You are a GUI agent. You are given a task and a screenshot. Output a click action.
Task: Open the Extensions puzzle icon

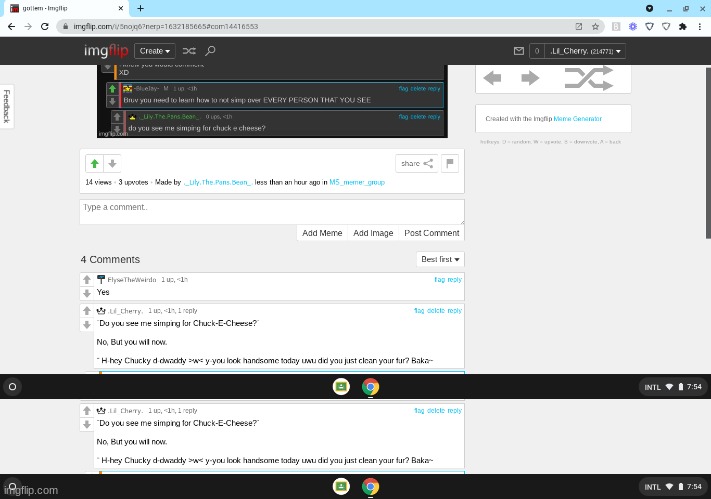click(x=682, y=26)
